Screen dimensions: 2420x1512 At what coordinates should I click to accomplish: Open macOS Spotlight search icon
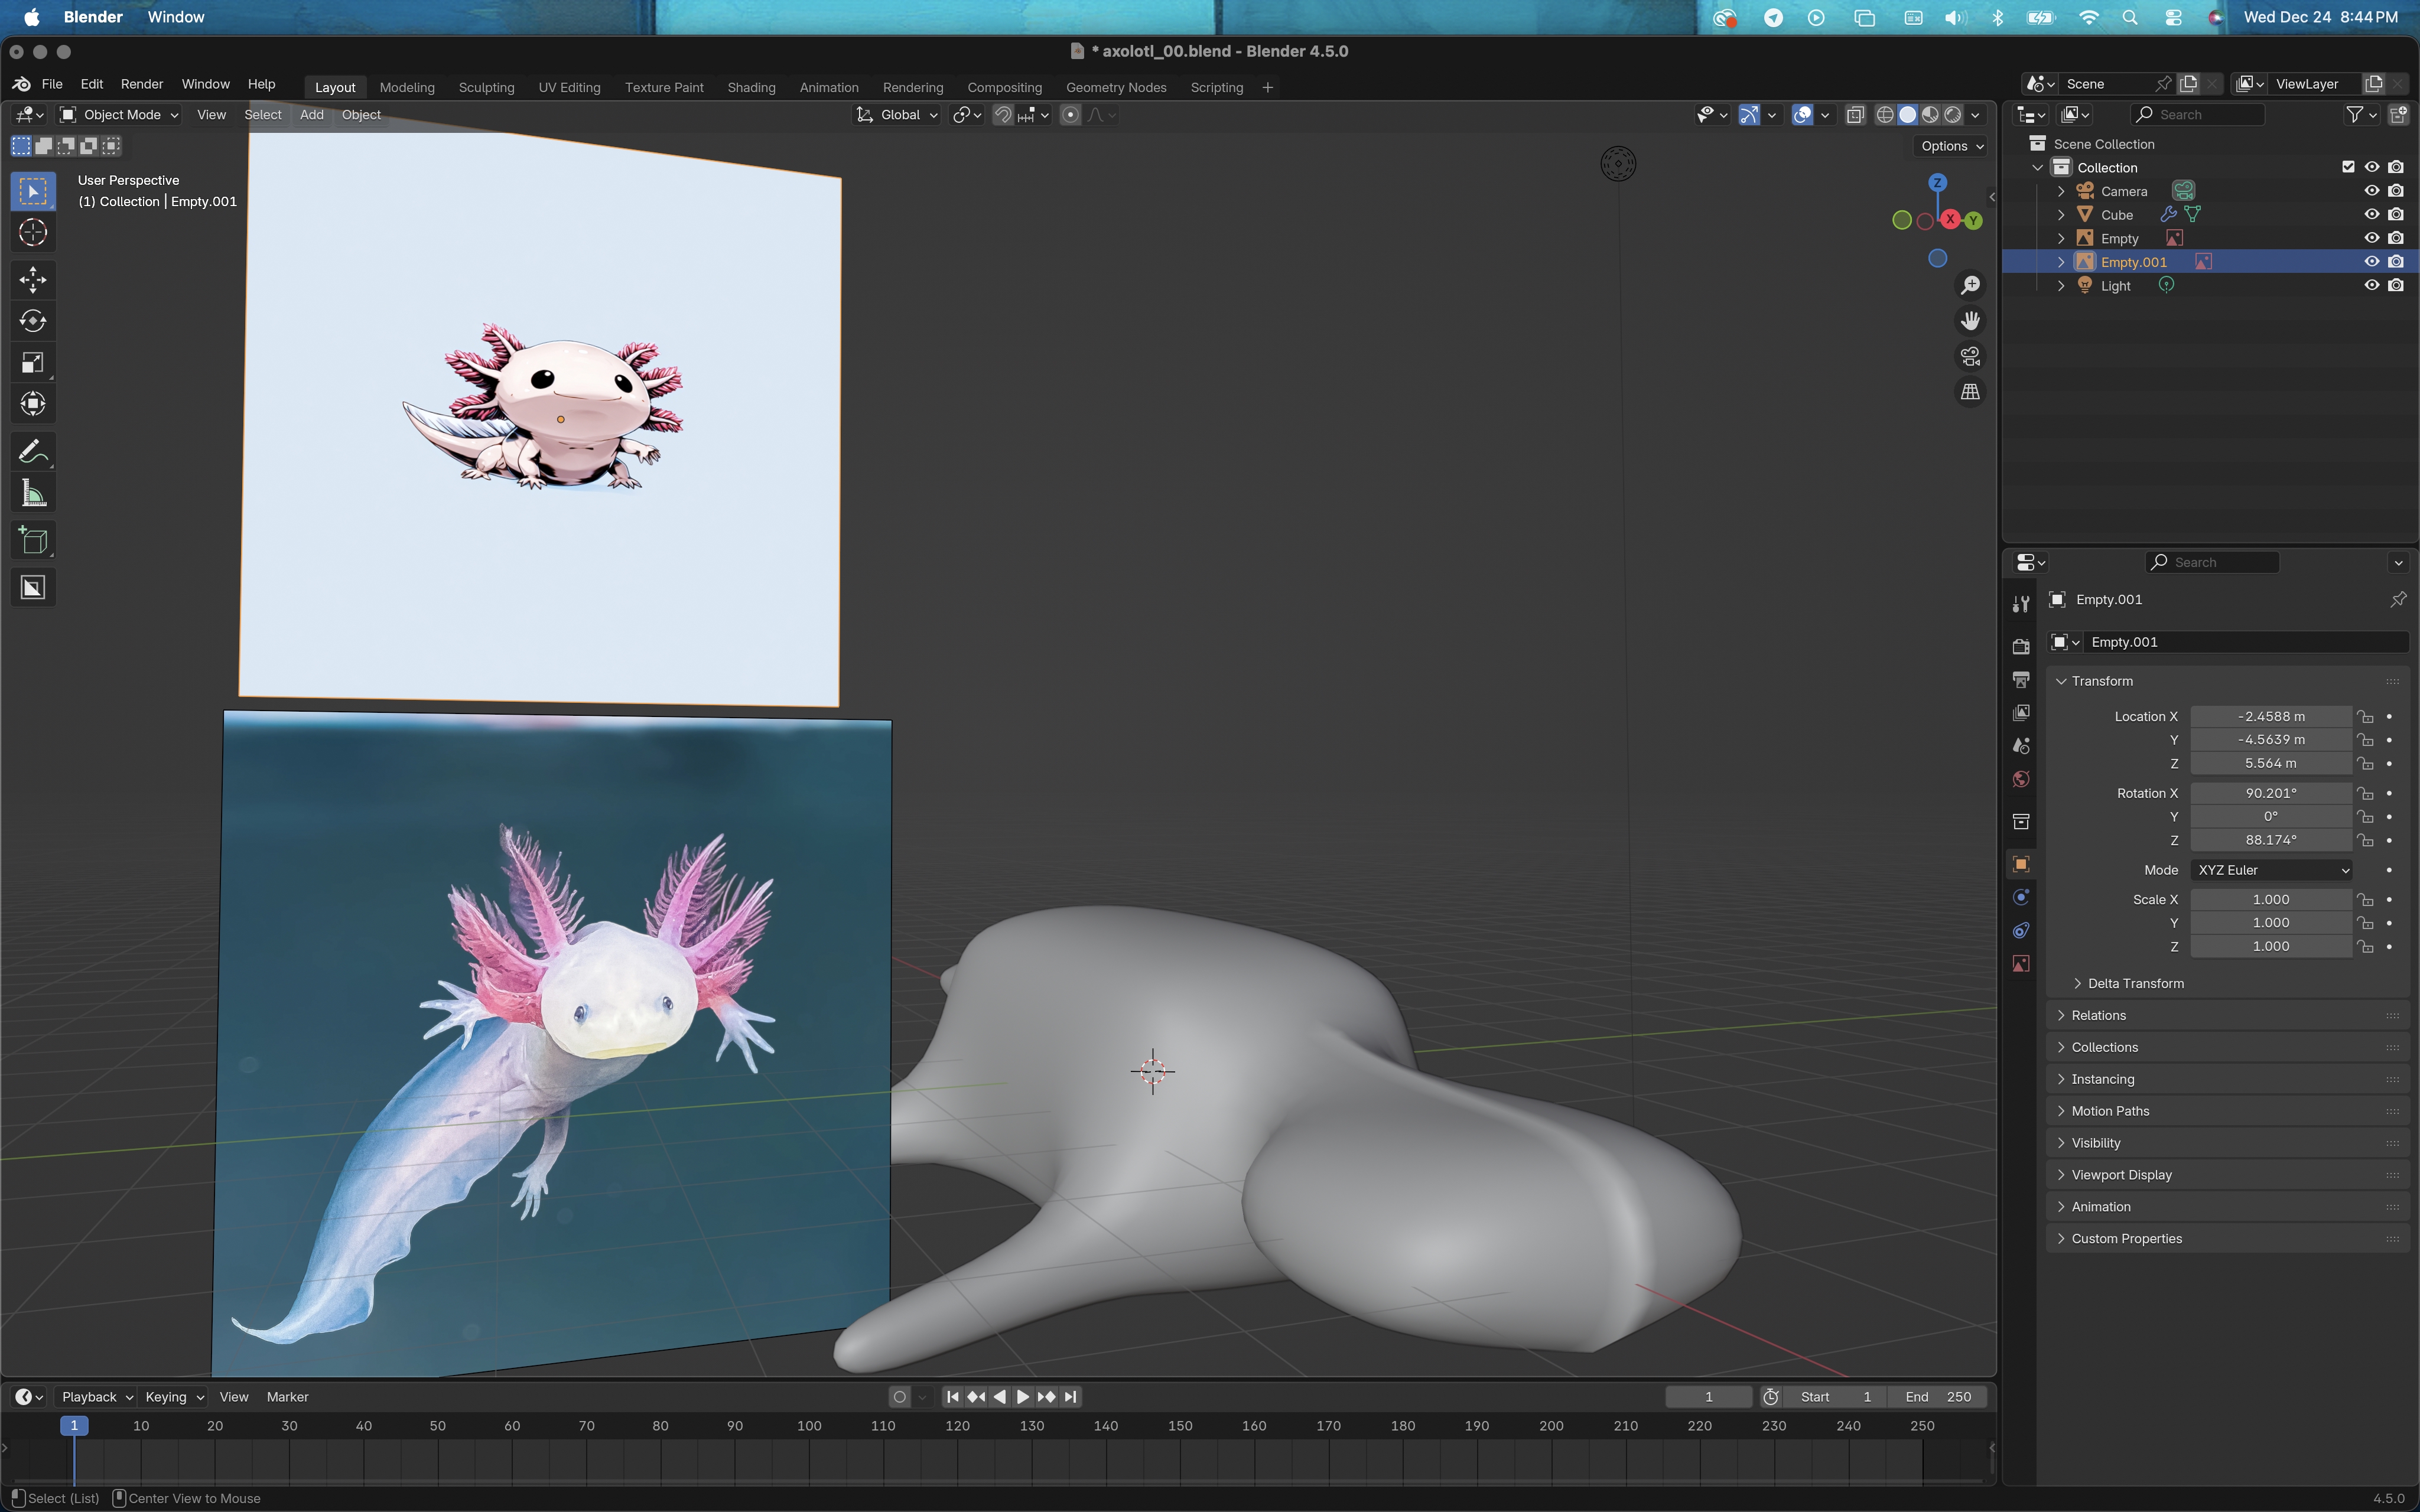coord(2130,17)
